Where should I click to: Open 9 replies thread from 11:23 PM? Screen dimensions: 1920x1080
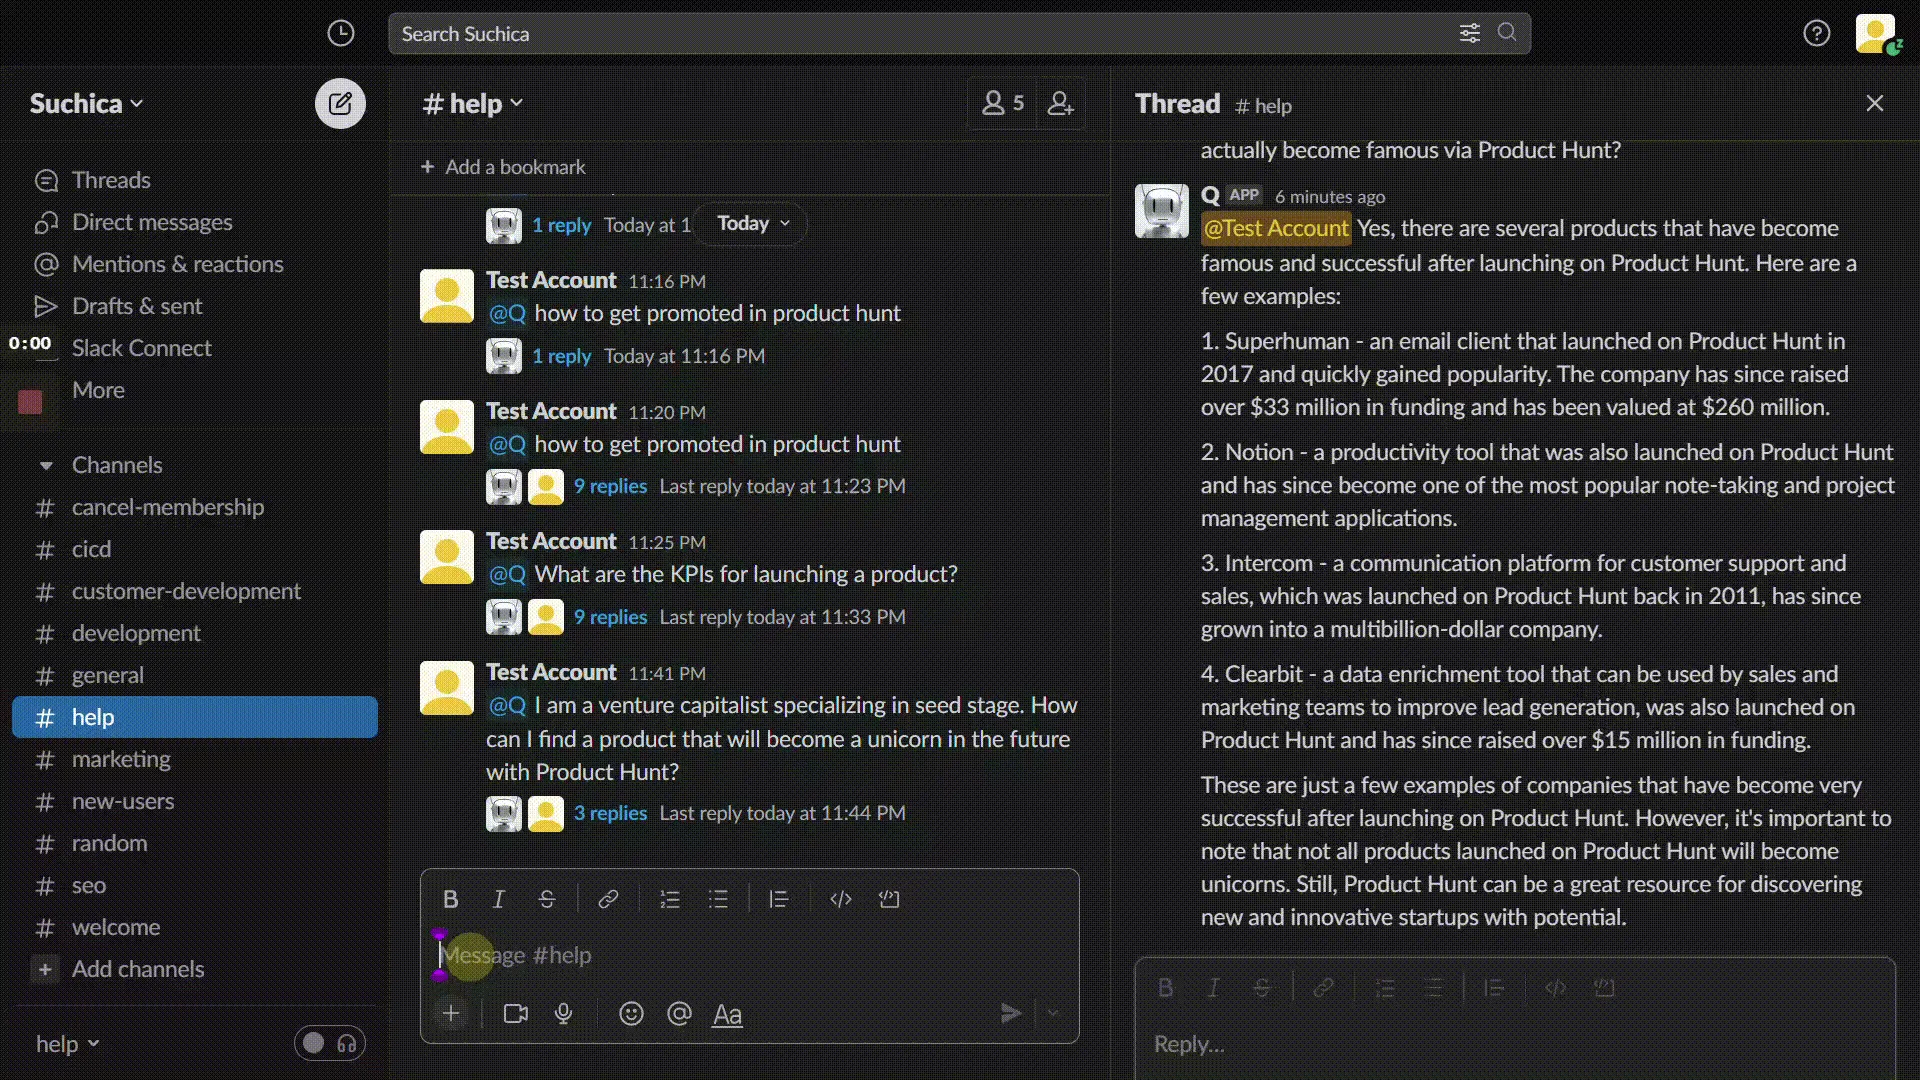610,486
